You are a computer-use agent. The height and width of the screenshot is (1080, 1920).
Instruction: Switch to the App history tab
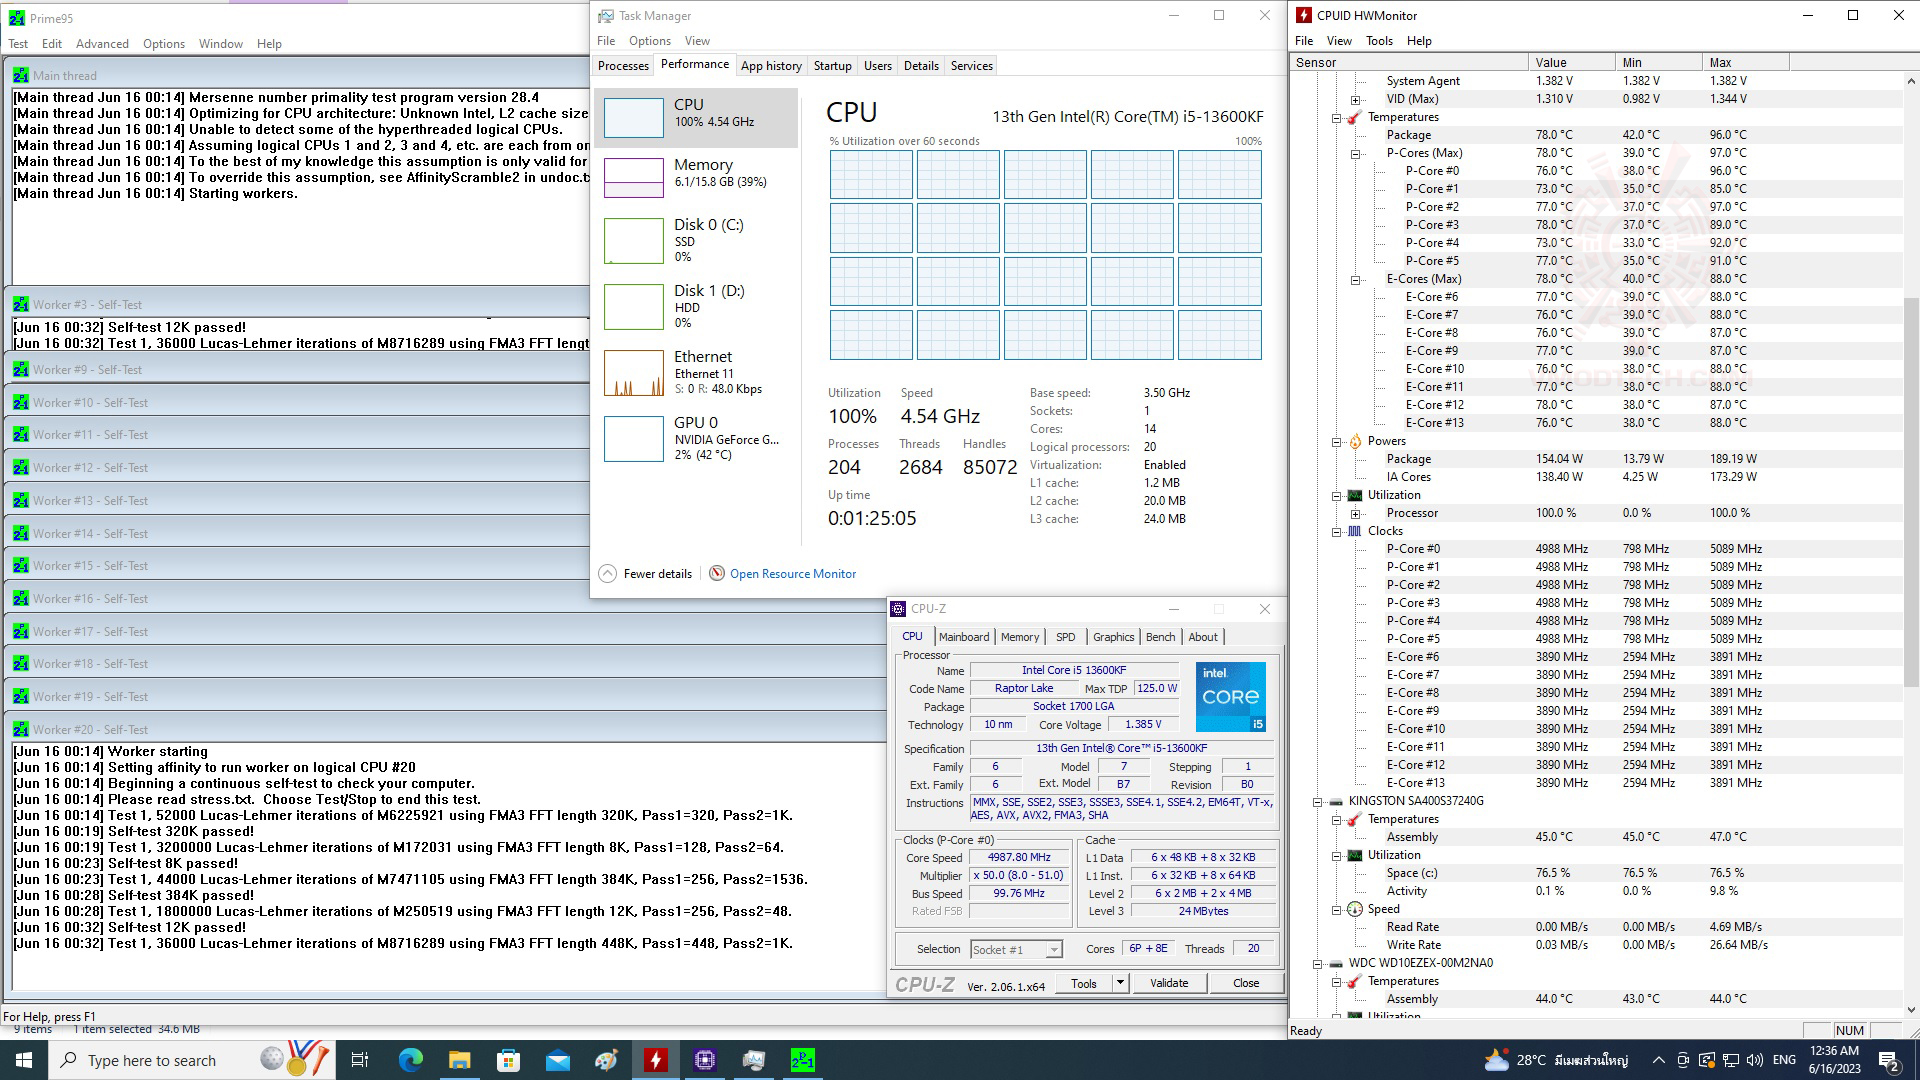tap(770, 66)
